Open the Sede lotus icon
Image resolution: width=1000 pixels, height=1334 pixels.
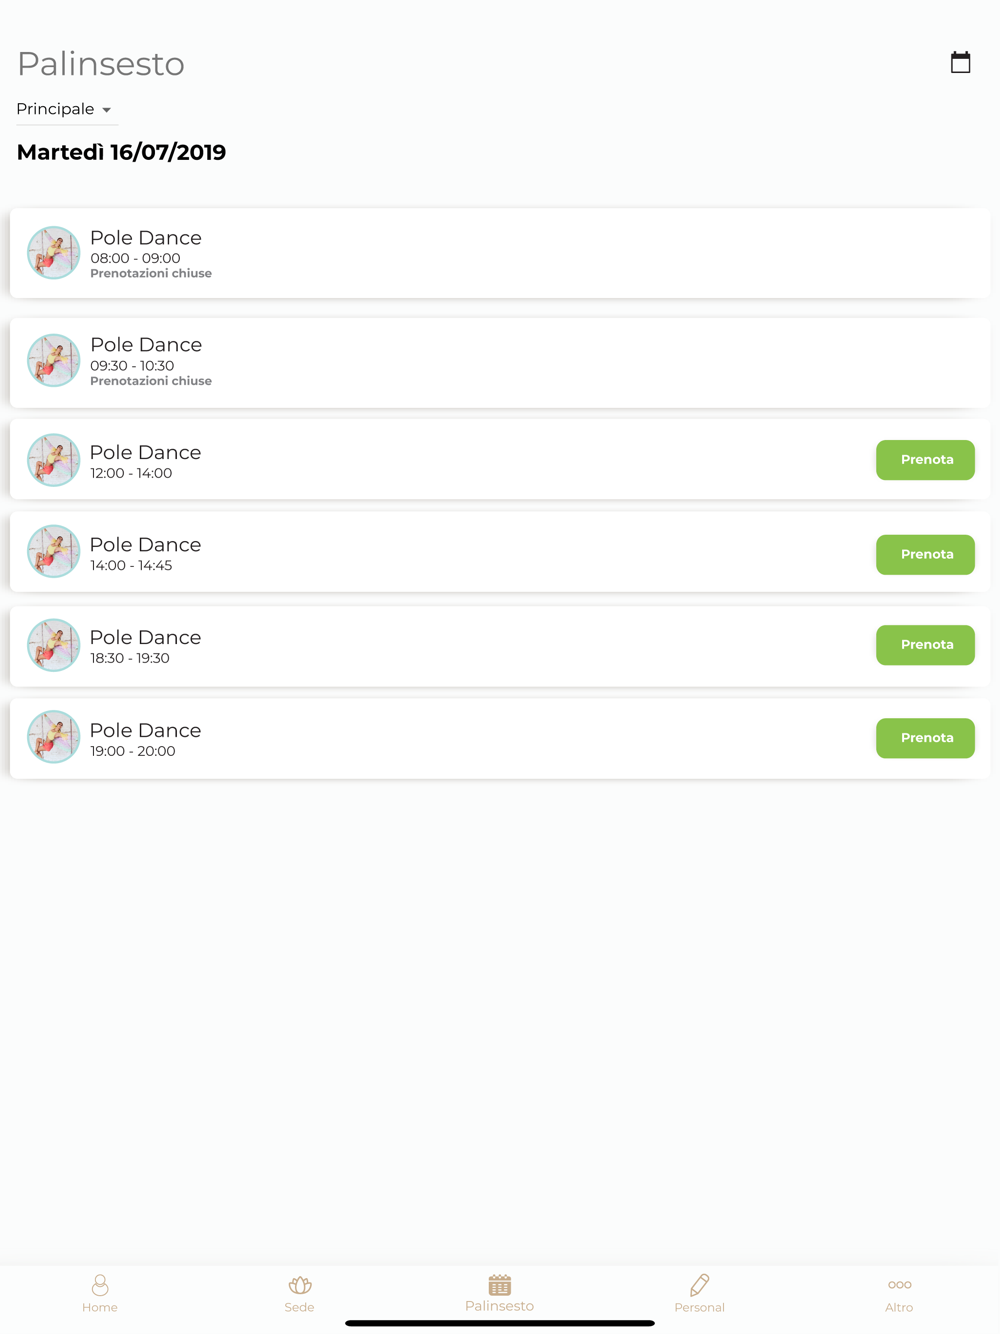pos(299,1284)
